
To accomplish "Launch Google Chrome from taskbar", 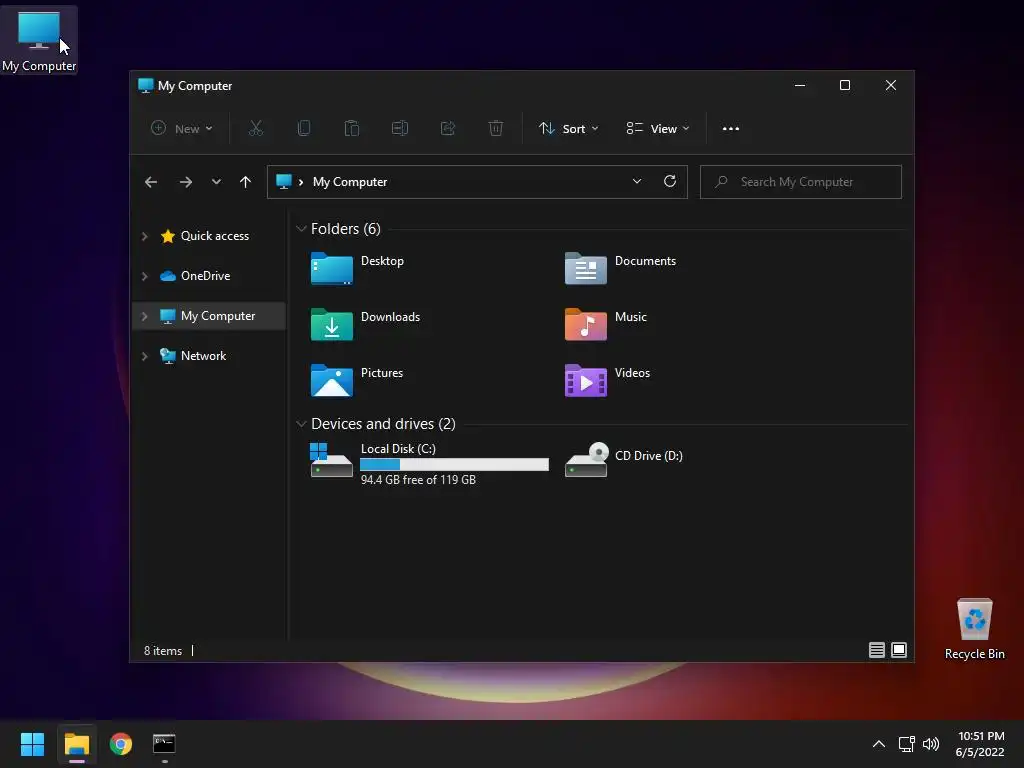I will [x=121, y=744].
